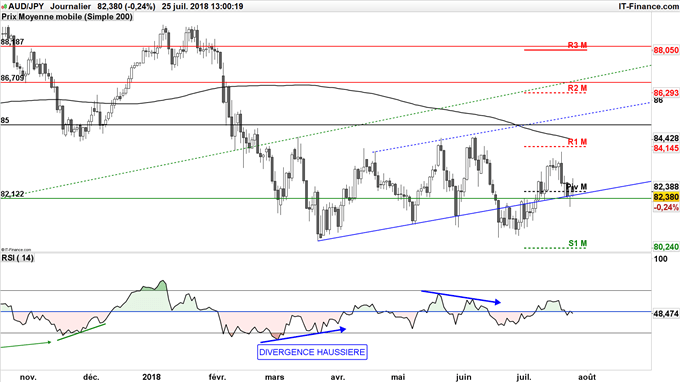Click the juin date axis label

point(463,377)
